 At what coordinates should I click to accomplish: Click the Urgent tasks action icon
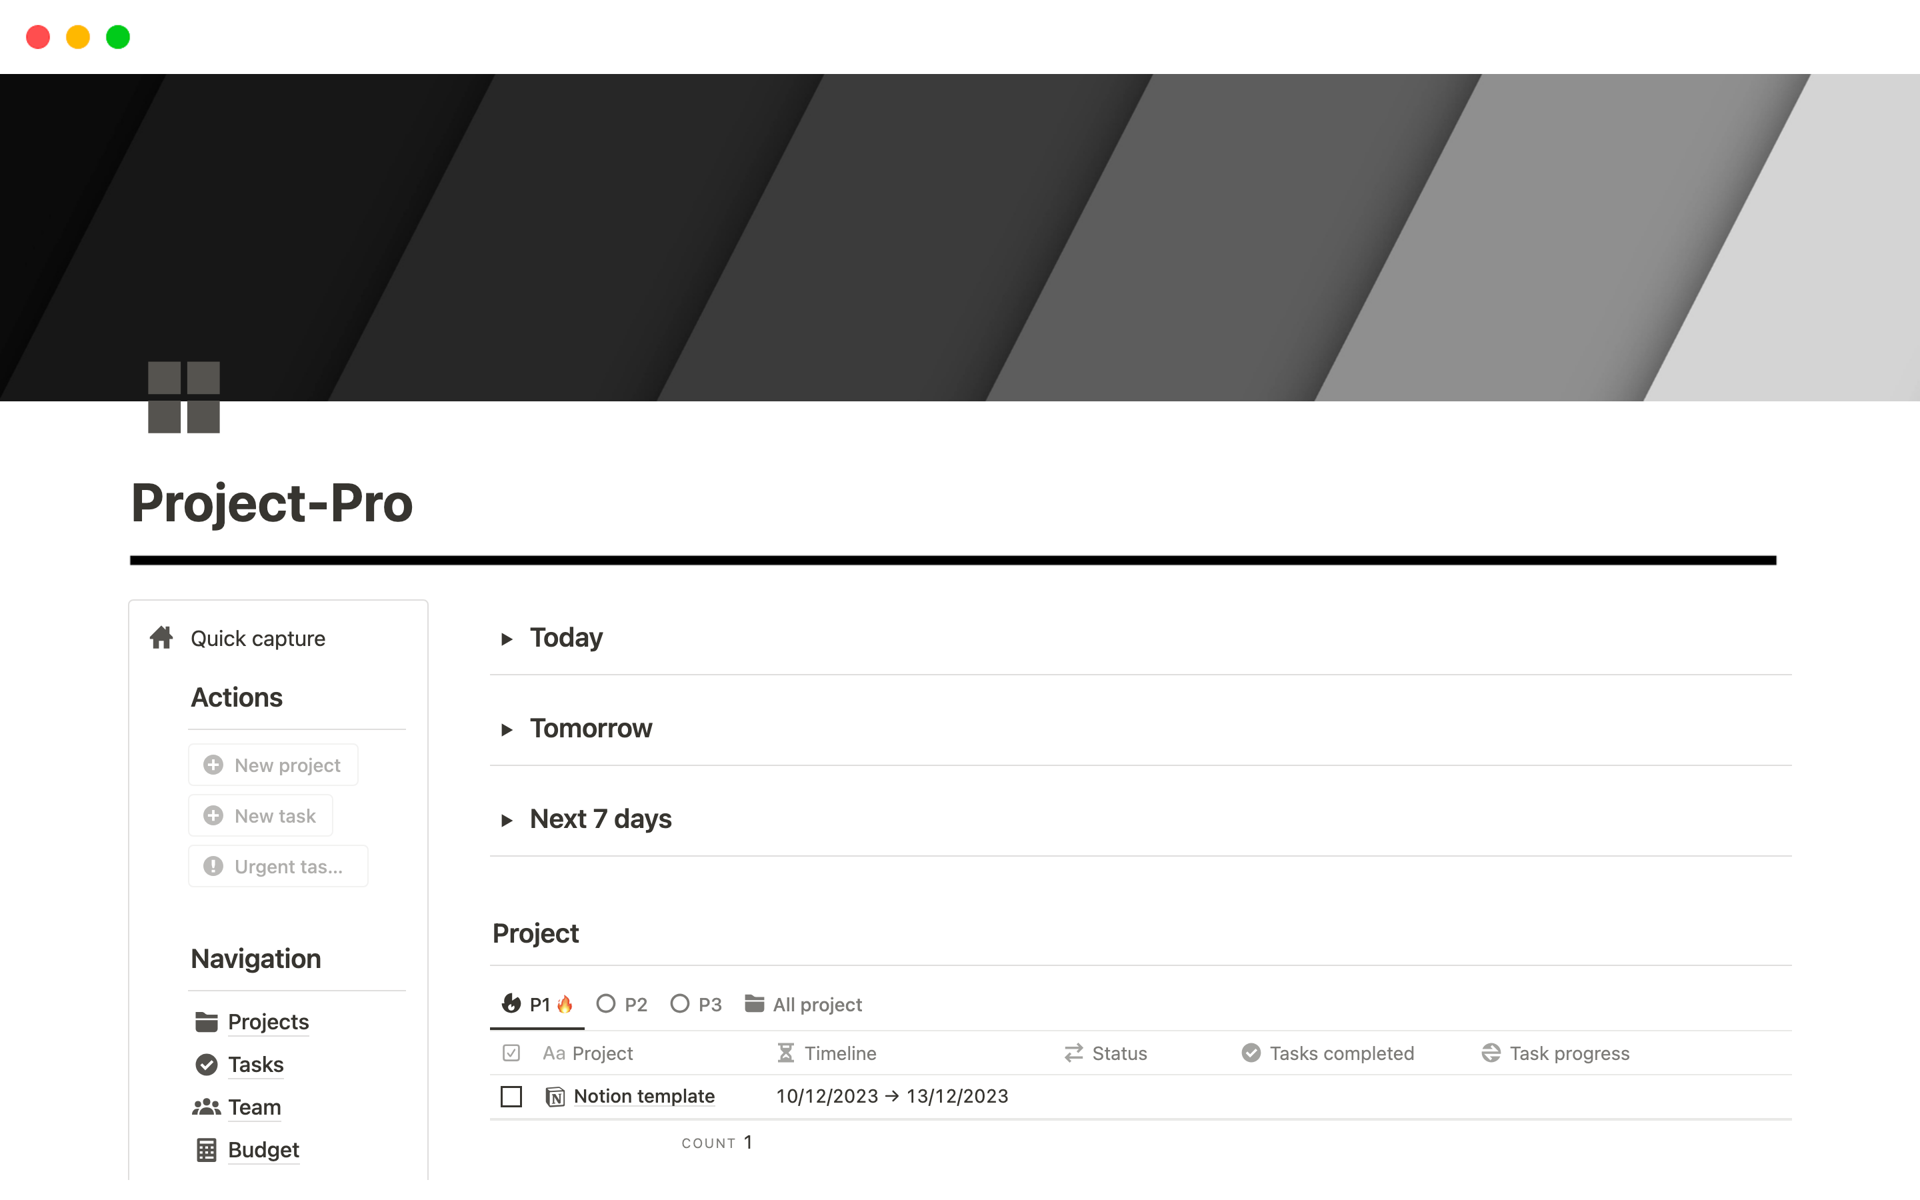click(x=214, y=867)
